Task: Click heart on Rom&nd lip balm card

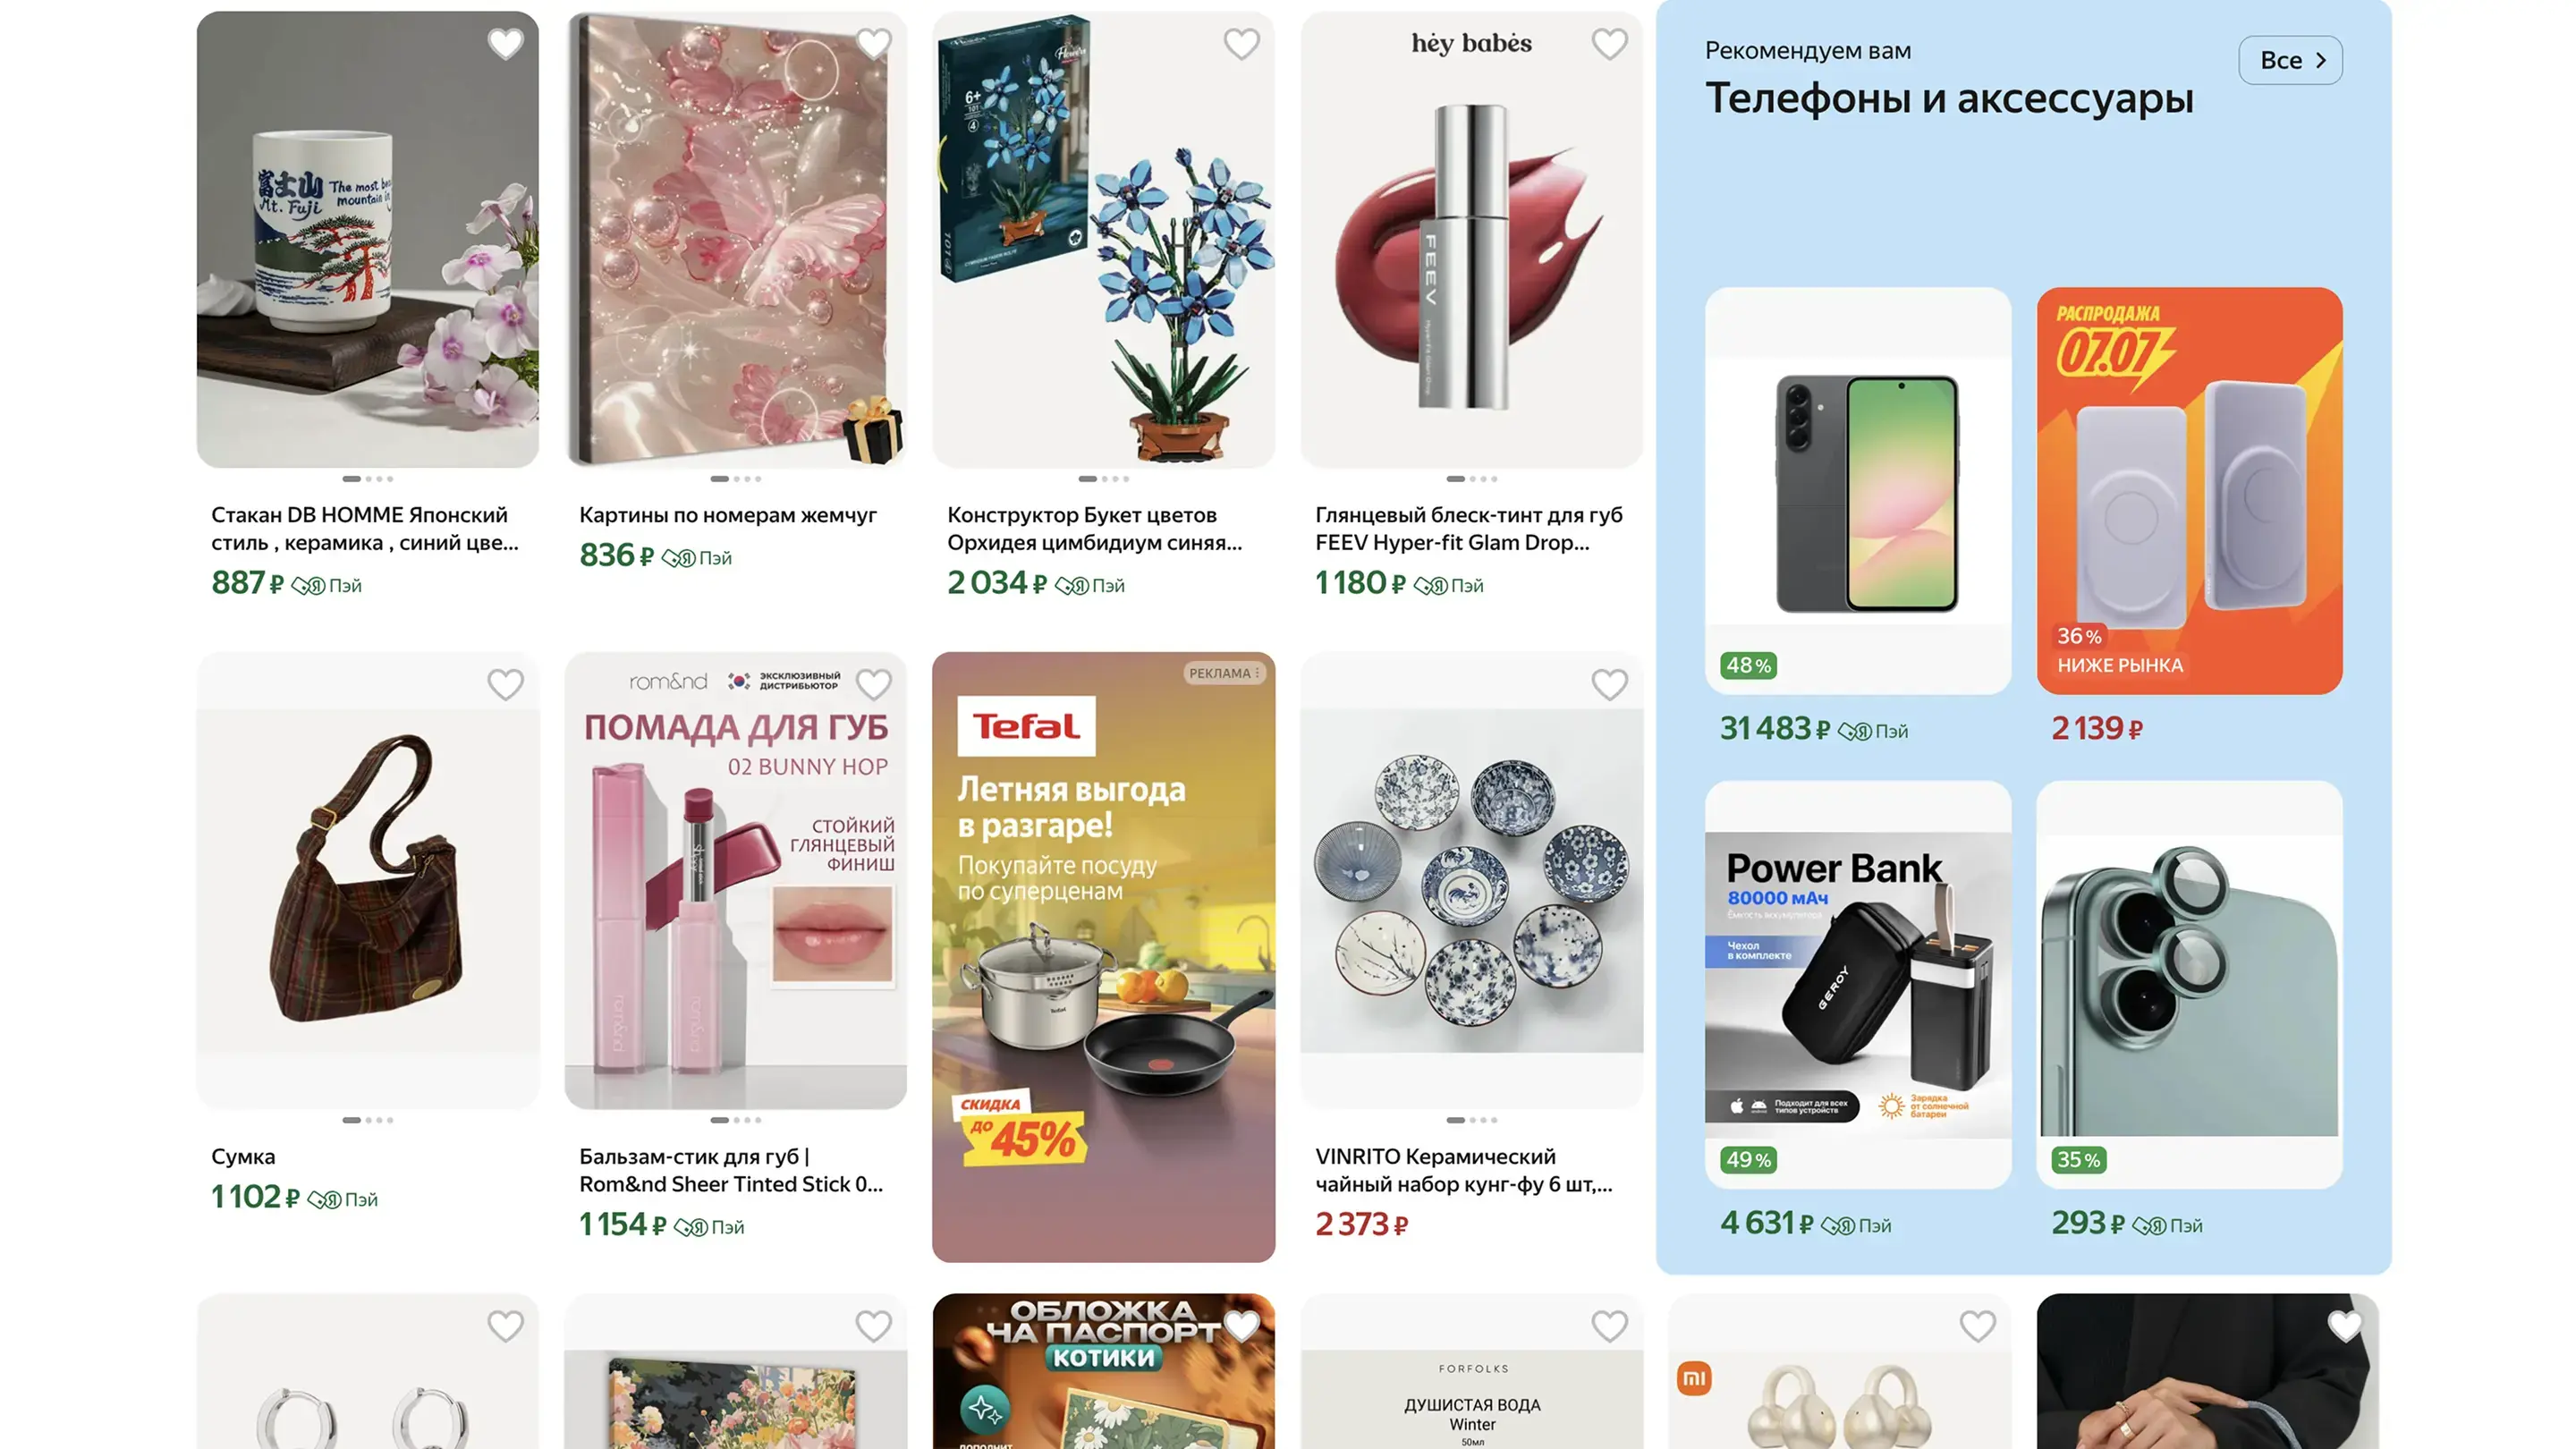Action: [873, 685]
